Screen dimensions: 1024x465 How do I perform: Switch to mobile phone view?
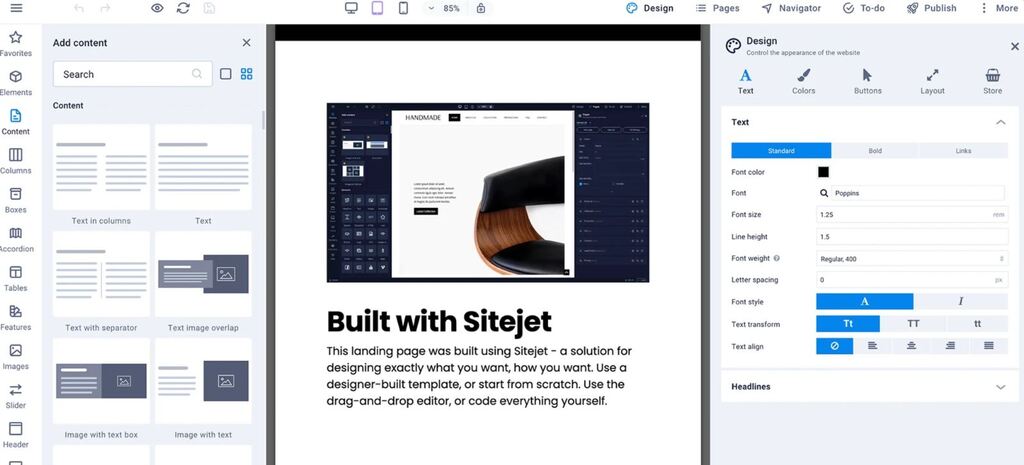tap(403, 8)
